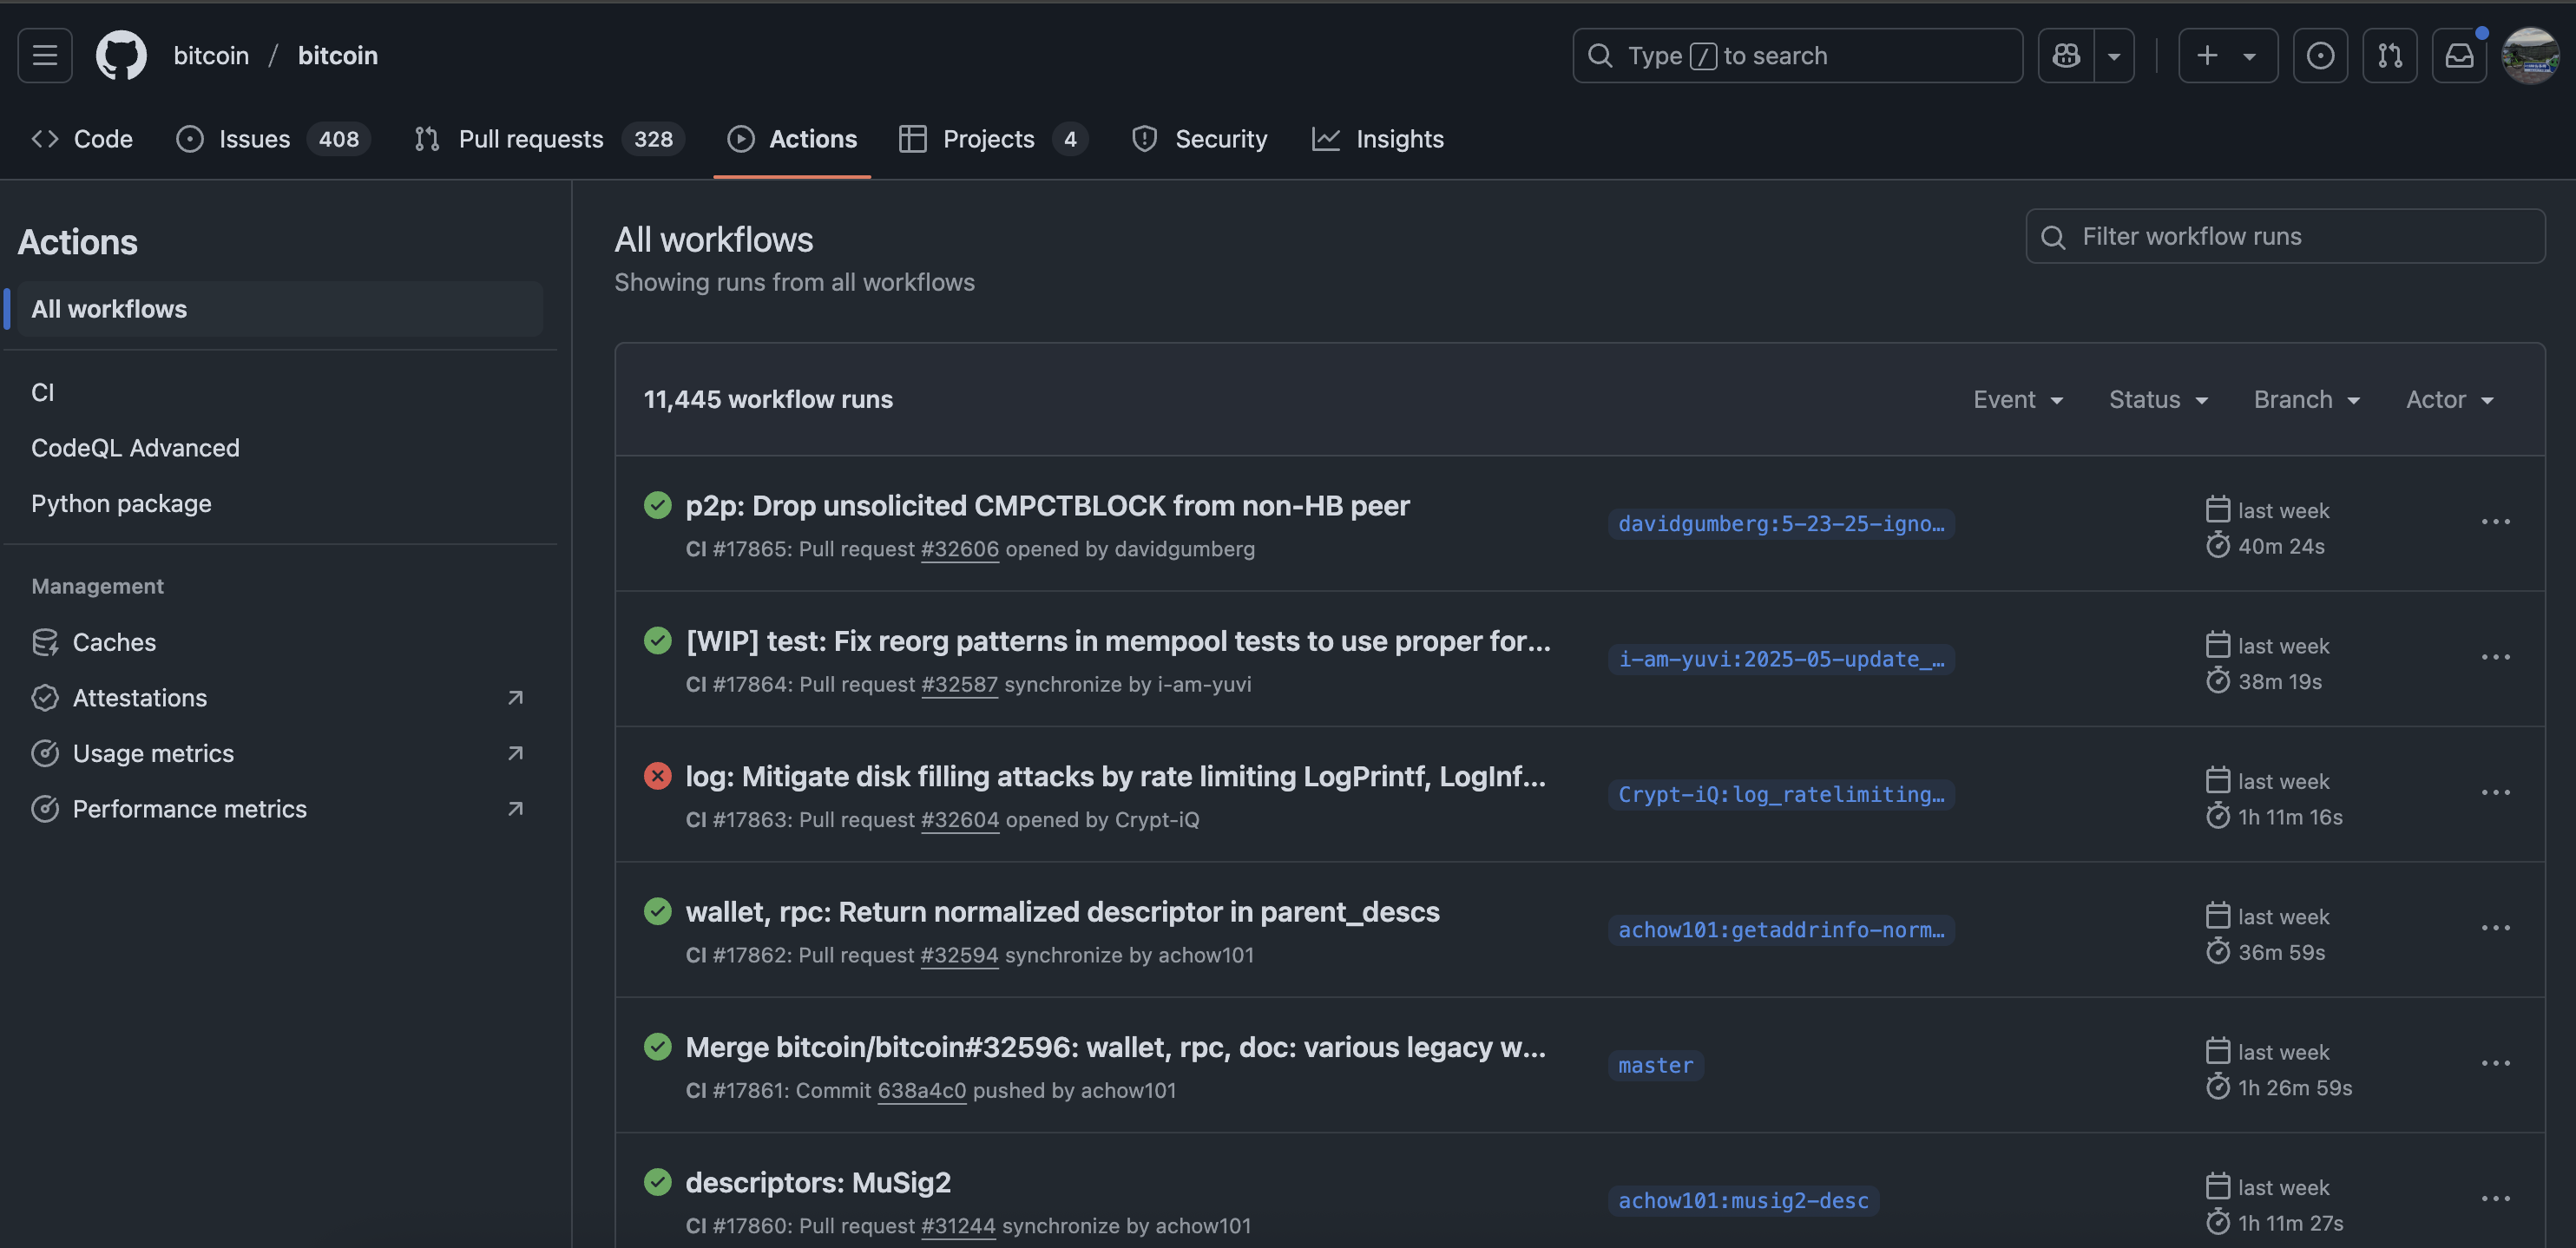The image size is (2576, 1248).
Task: Open options menu for p2p CMPCTBLOCK run
Action: [2495, 522]
